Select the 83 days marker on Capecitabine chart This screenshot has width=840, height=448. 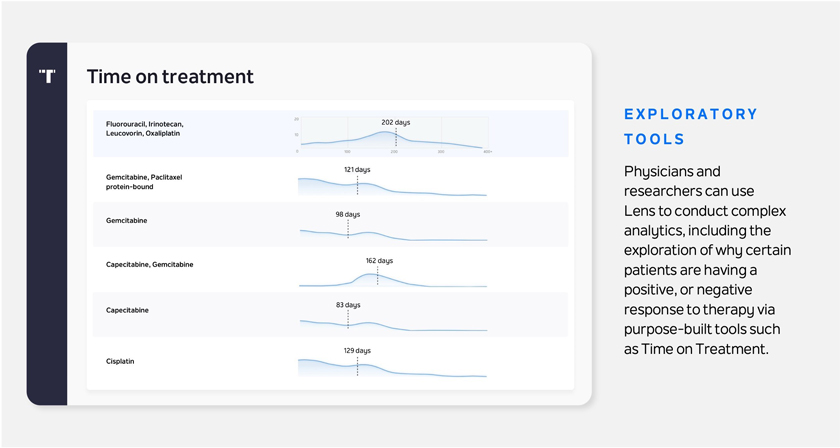[348, 305]
